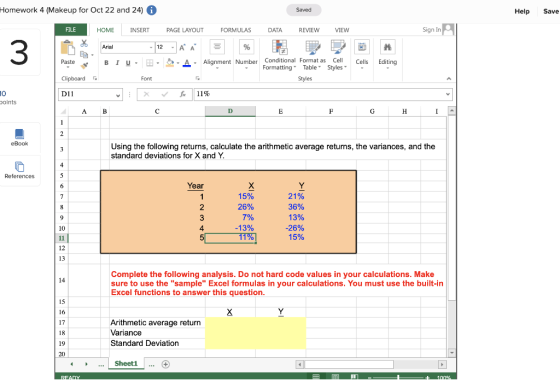
Task: Click the Help link
Action: pos(522,11)
